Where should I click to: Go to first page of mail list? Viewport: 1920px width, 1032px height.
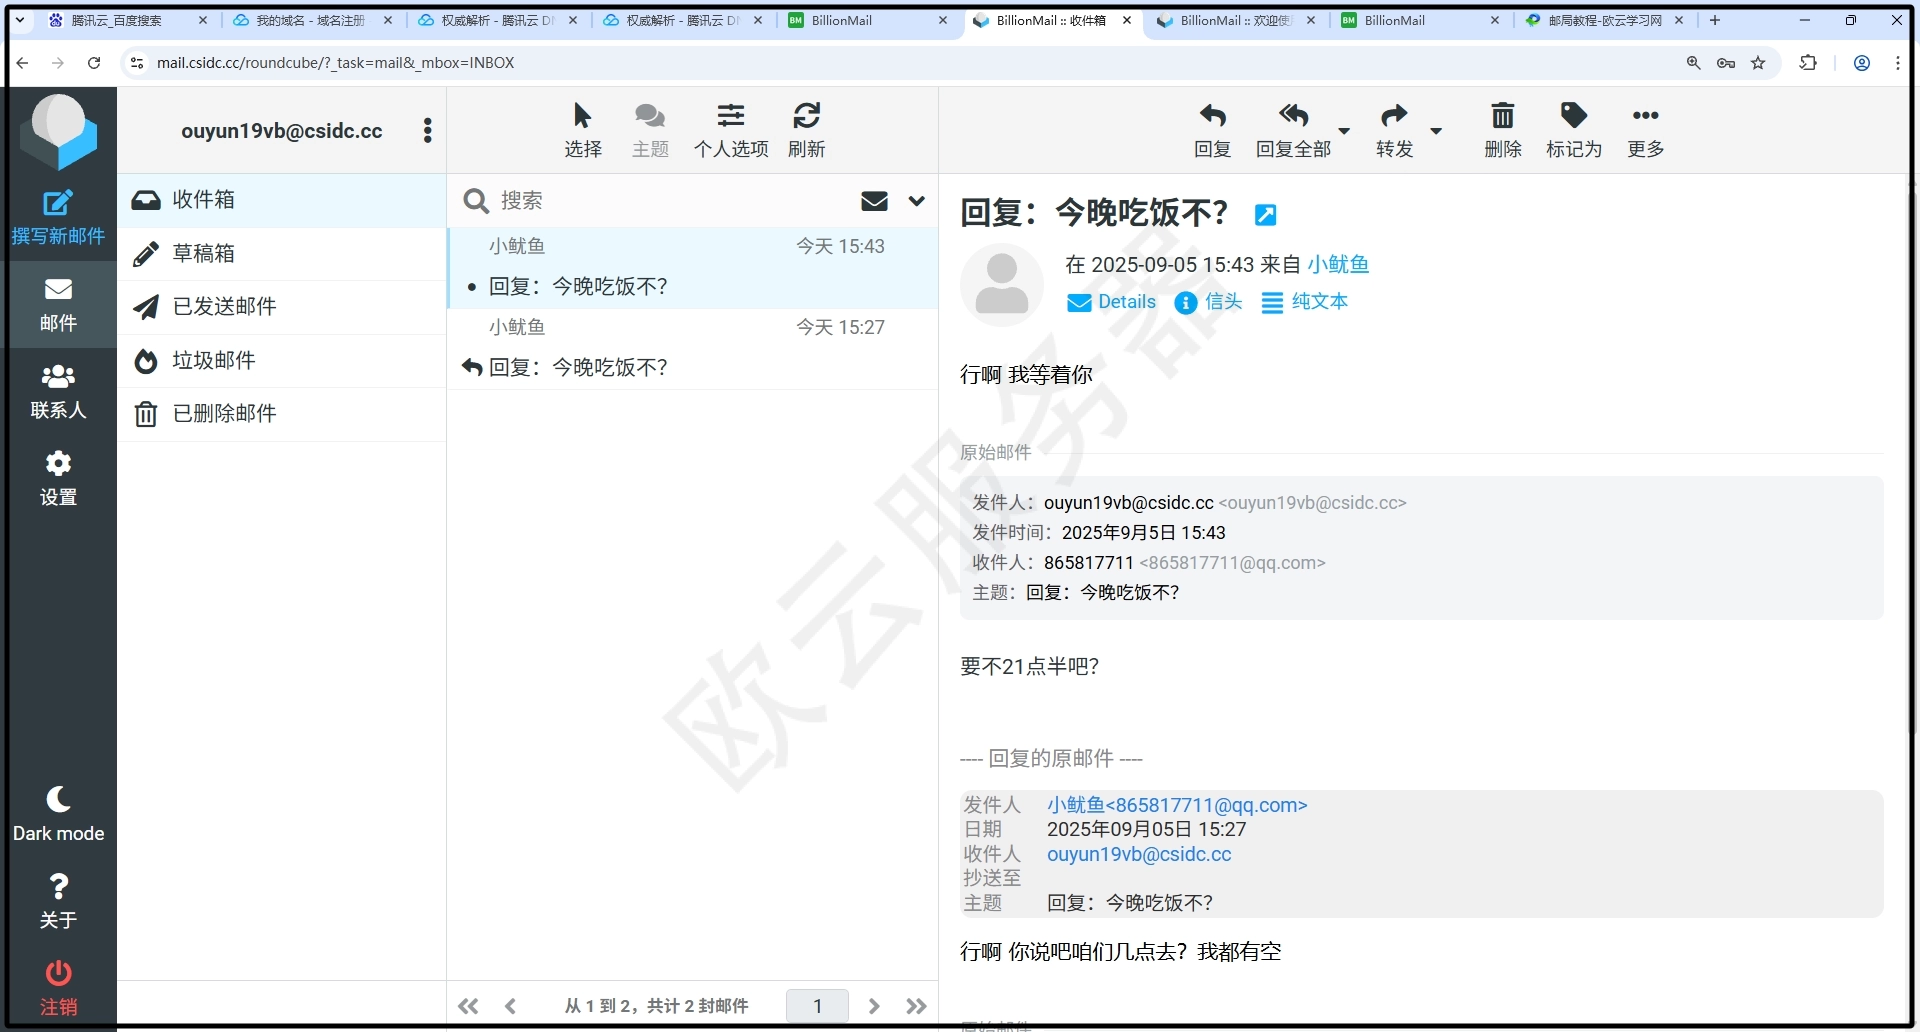point(468,1006)
